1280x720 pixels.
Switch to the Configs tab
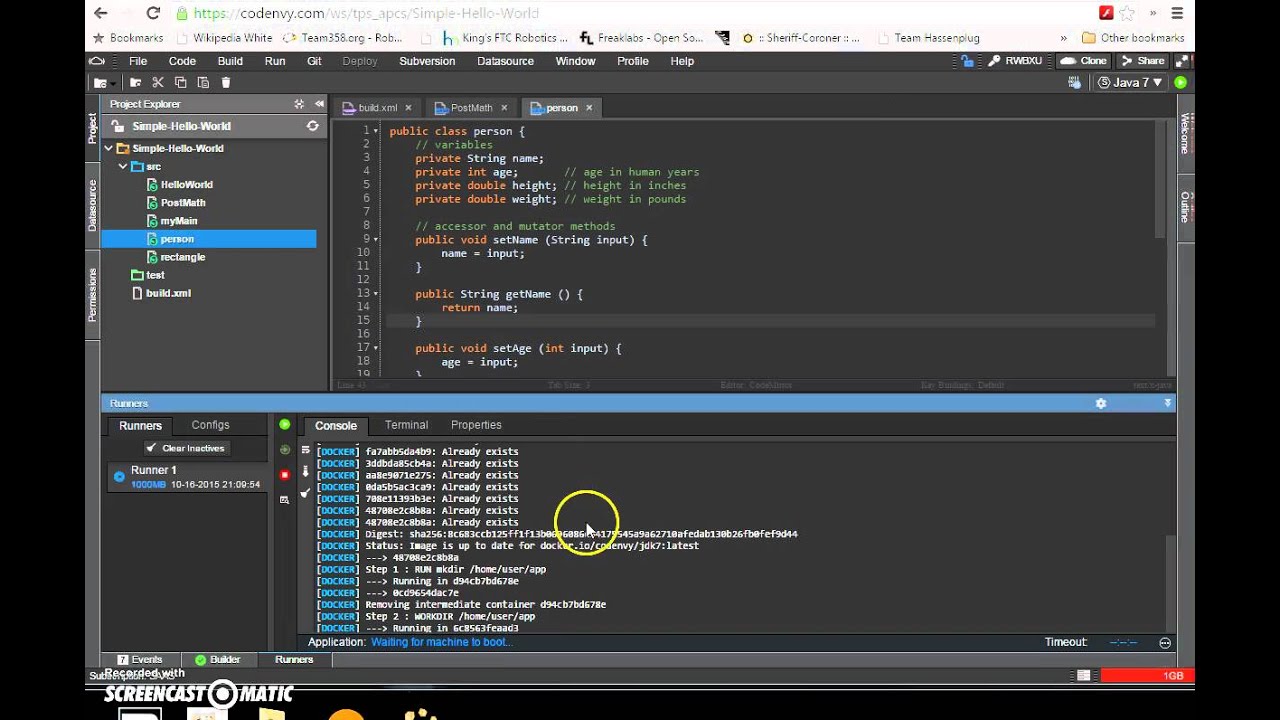tap(210, 425)
